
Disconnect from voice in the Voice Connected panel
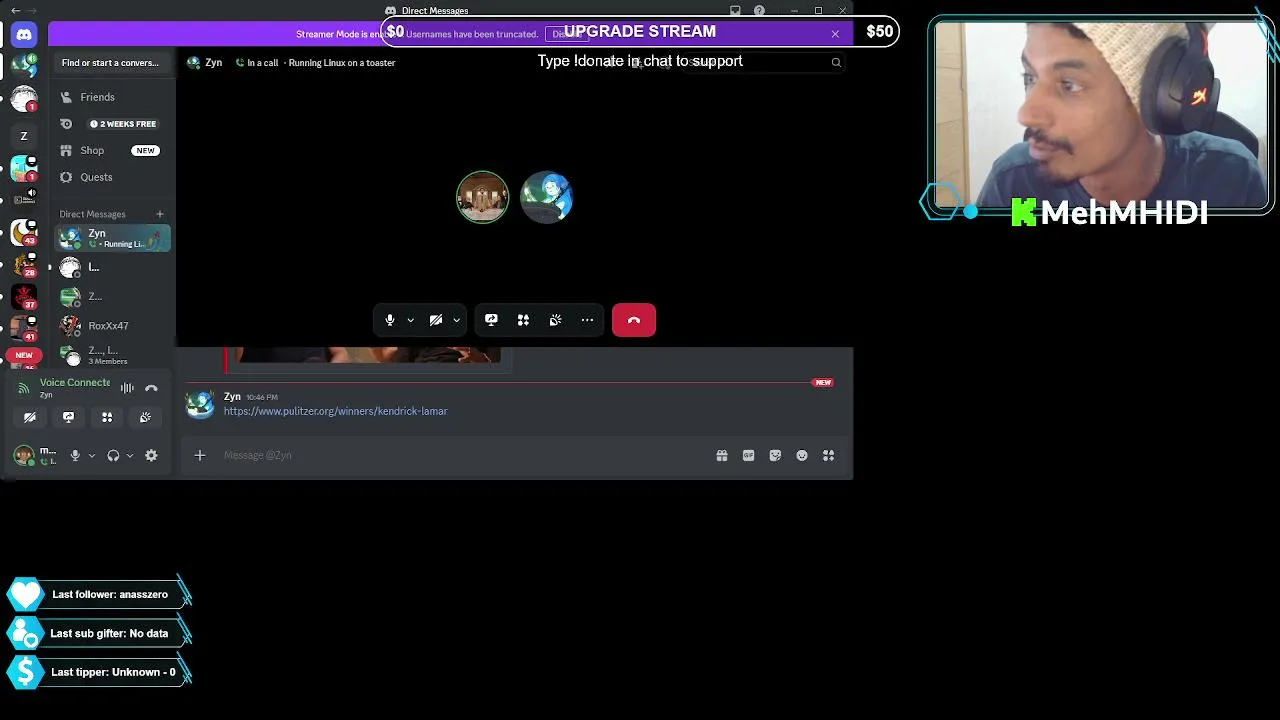[x=151, y=388]
